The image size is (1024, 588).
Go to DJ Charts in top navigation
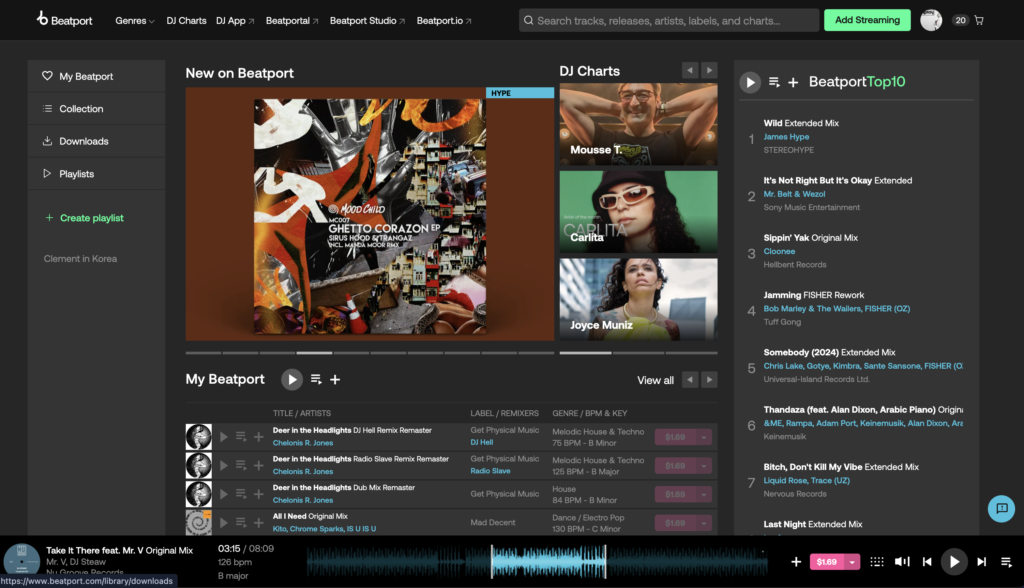[x=186, y=20]
